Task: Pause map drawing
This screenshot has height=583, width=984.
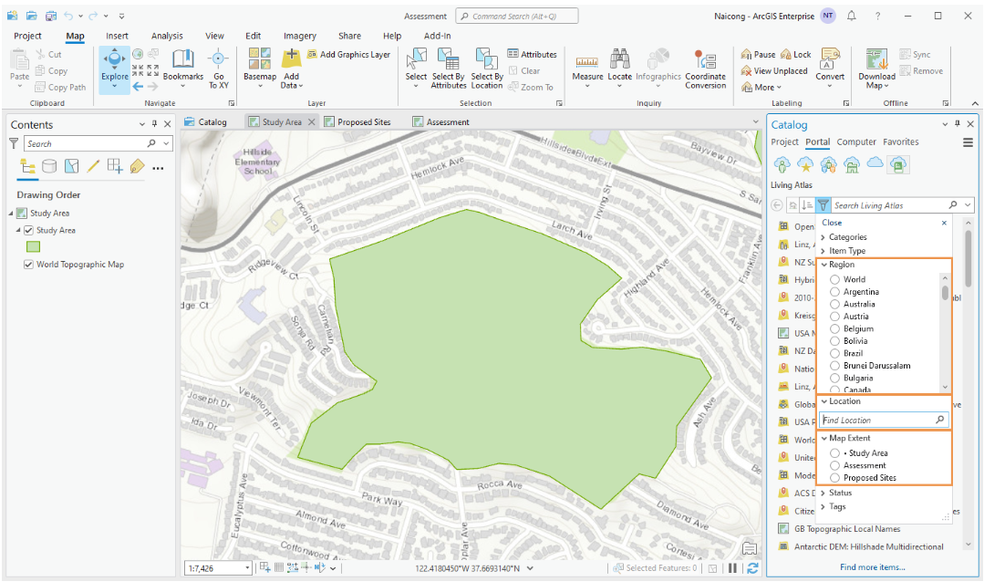Action: 732,568
